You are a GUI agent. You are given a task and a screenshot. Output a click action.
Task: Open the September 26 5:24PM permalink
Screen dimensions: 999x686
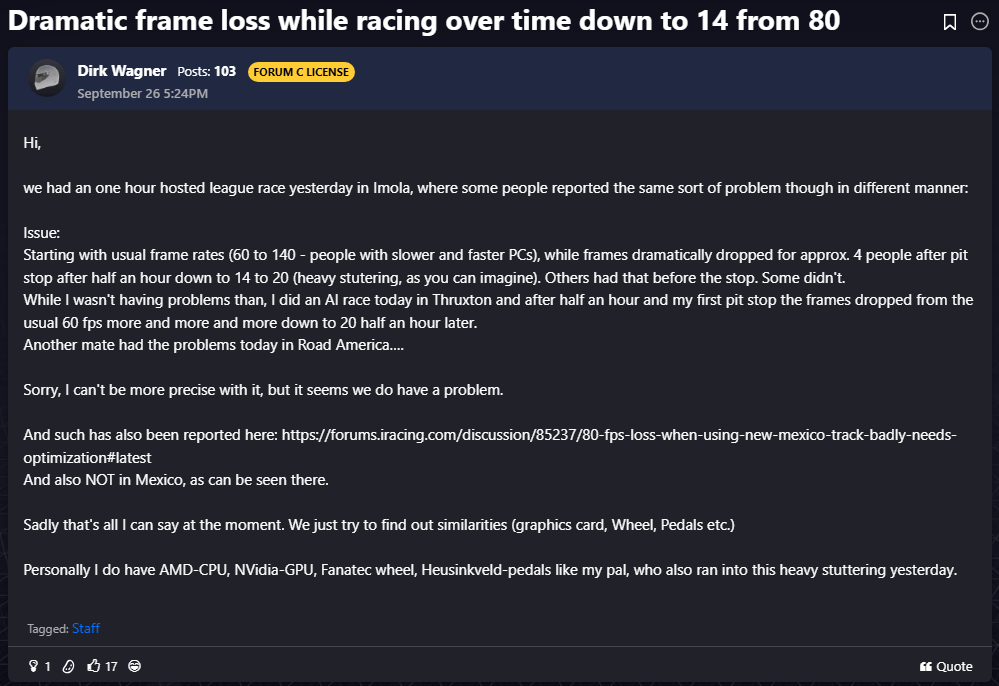[142, 94]
